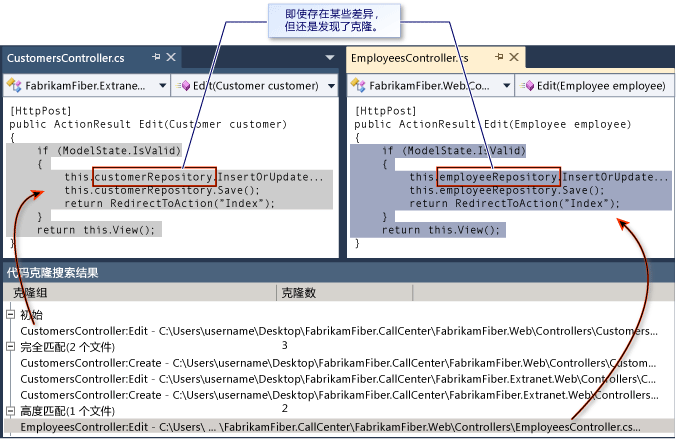Open FabrikamFiber.Extrane... class dropdown
The image size is (676, 439).
tap(163, 86)
